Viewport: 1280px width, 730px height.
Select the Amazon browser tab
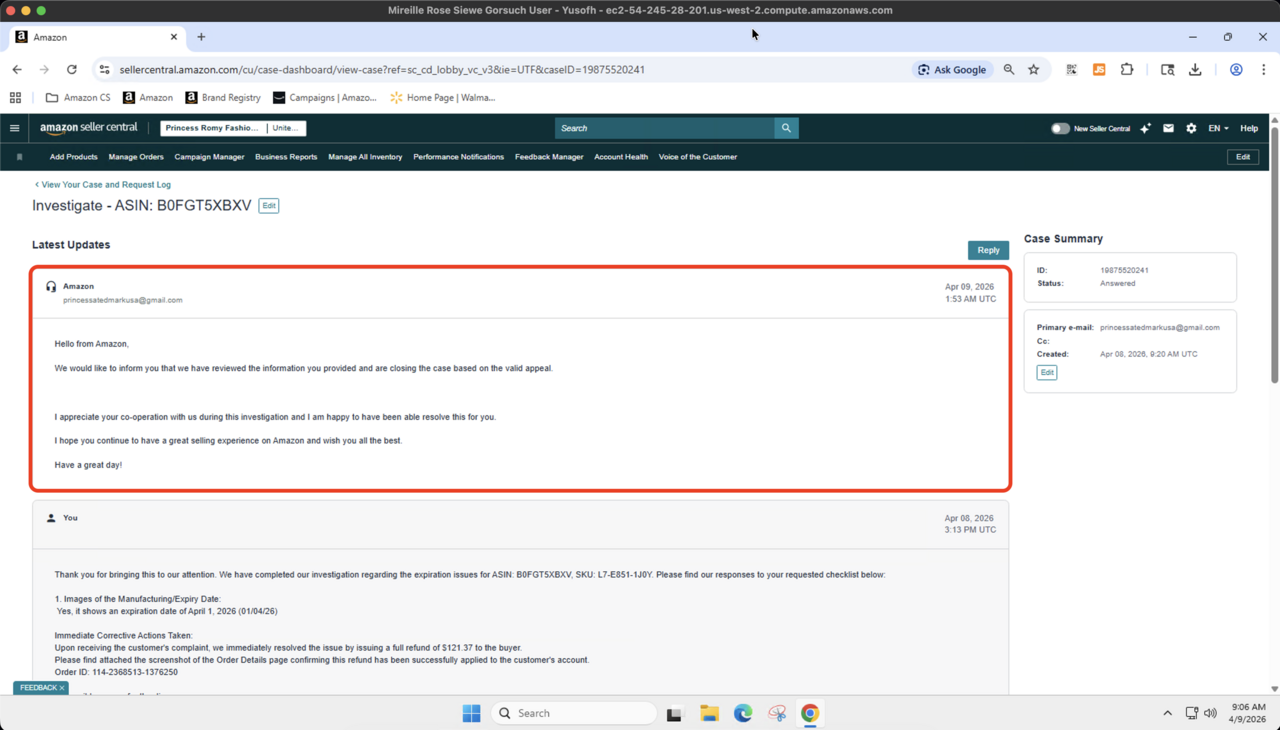(96, 37)
